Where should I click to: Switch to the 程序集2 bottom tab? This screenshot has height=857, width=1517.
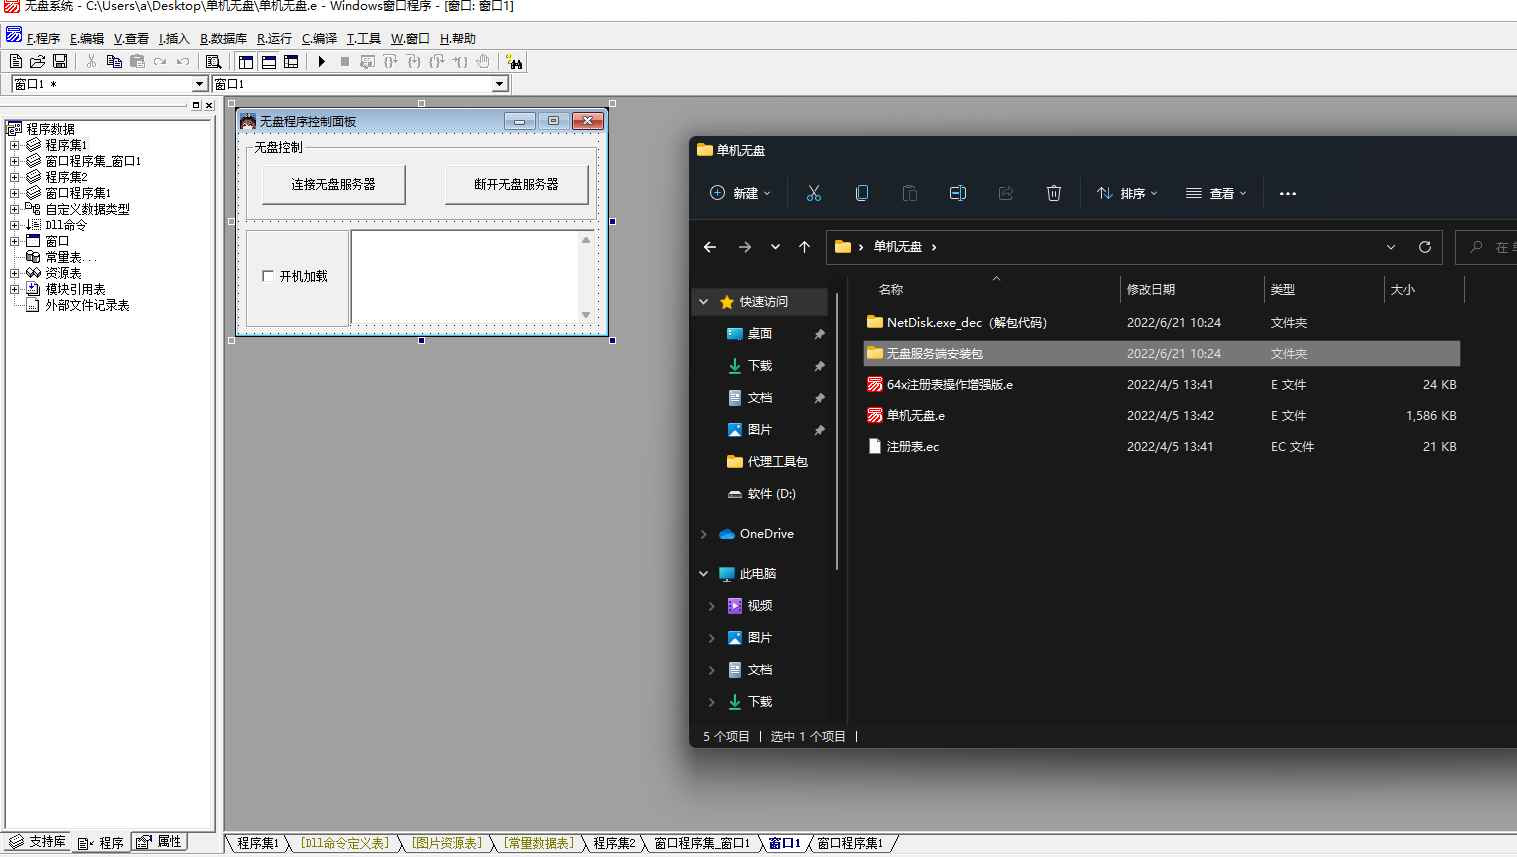613,843
